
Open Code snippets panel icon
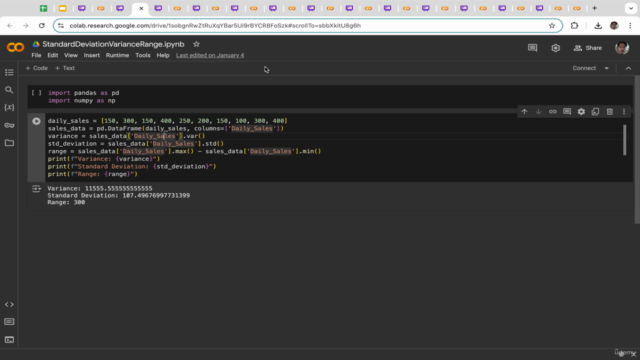click(x=9, y=304)
